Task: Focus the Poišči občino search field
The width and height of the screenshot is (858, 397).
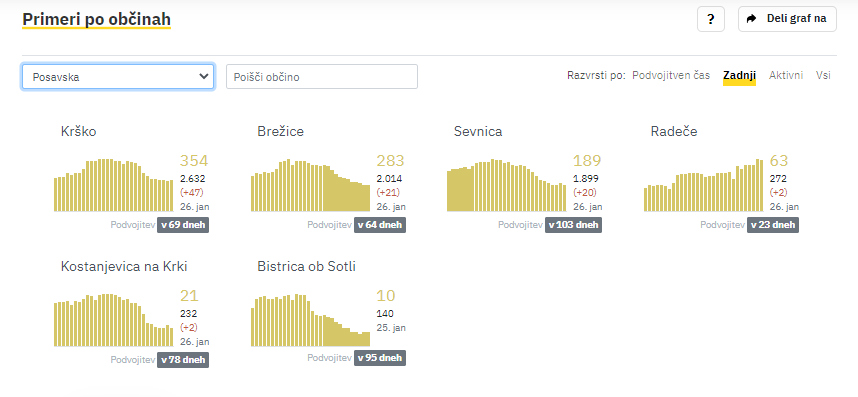Action: 322,77
